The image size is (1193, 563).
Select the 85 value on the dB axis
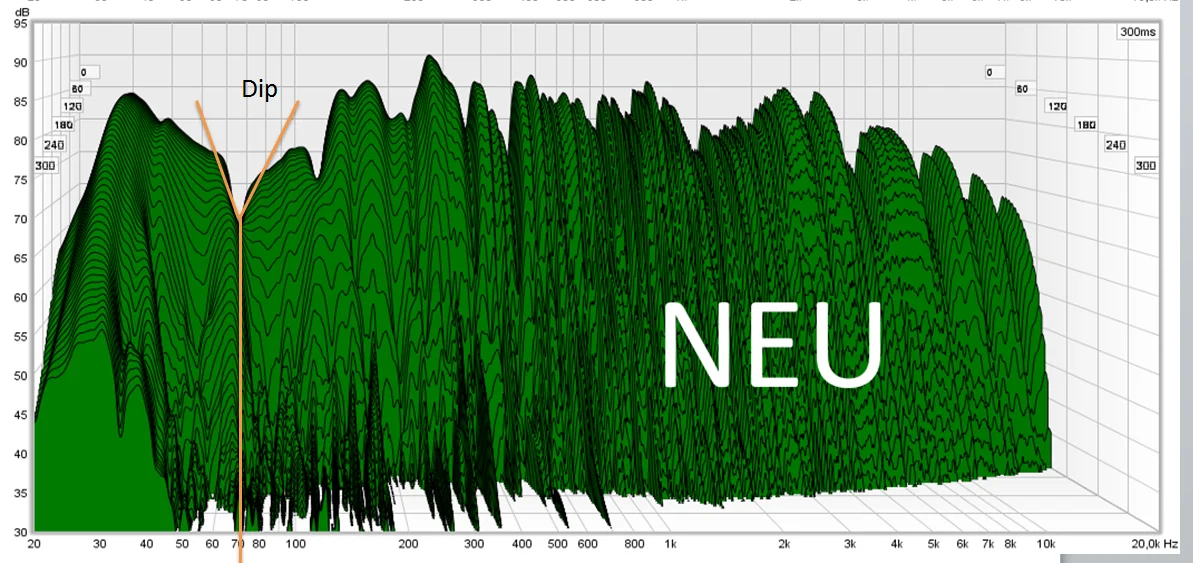click(x=21, y=101)
